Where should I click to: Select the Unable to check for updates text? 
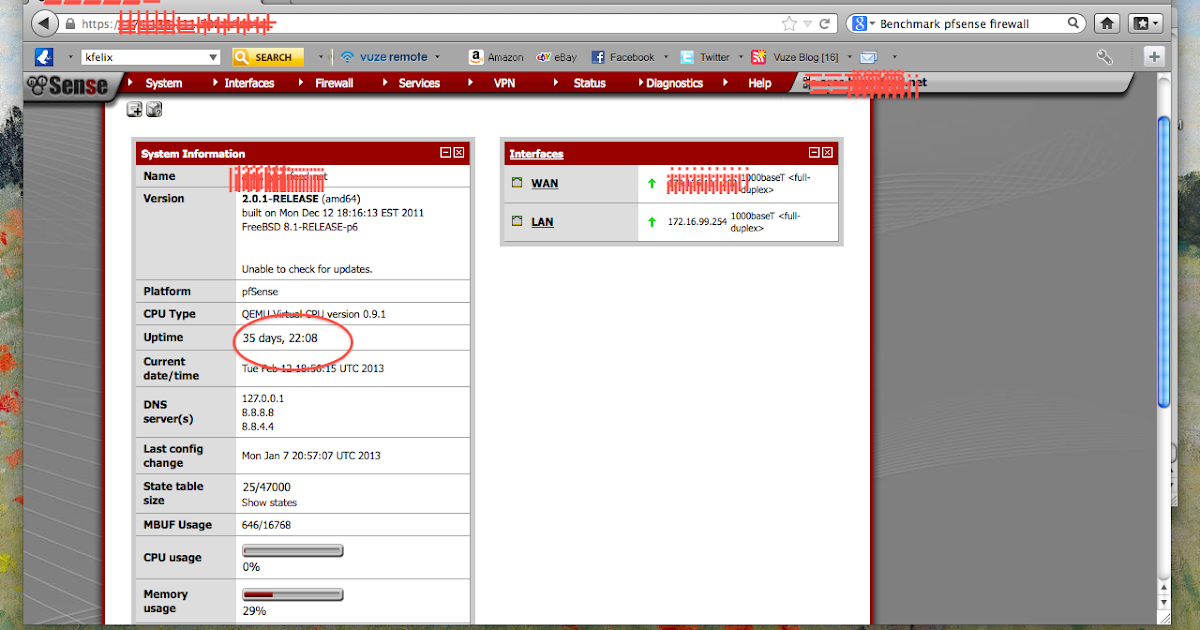coord(307,269)
